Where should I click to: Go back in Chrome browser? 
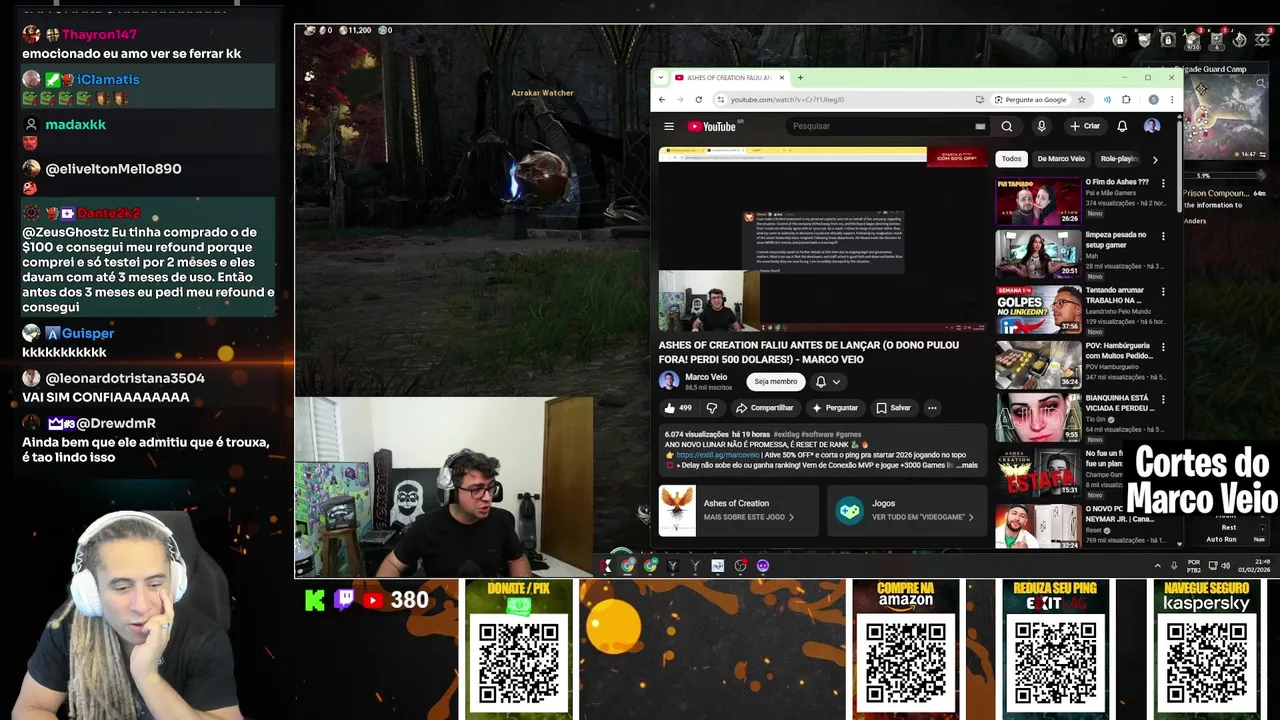pos(662,100)
